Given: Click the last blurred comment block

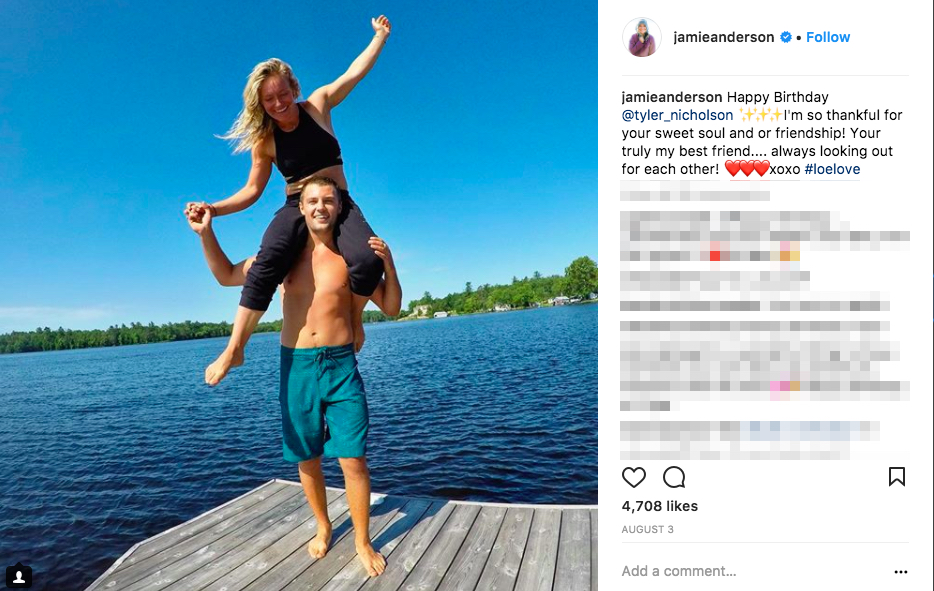Looking at the screenshot, I should point(750,440).
